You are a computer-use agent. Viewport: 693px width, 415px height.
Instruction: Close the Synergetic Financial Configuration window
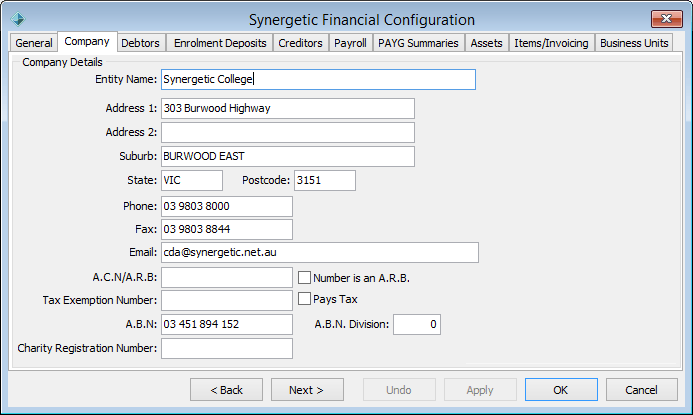pyautogui.click(x=666, y=19)
